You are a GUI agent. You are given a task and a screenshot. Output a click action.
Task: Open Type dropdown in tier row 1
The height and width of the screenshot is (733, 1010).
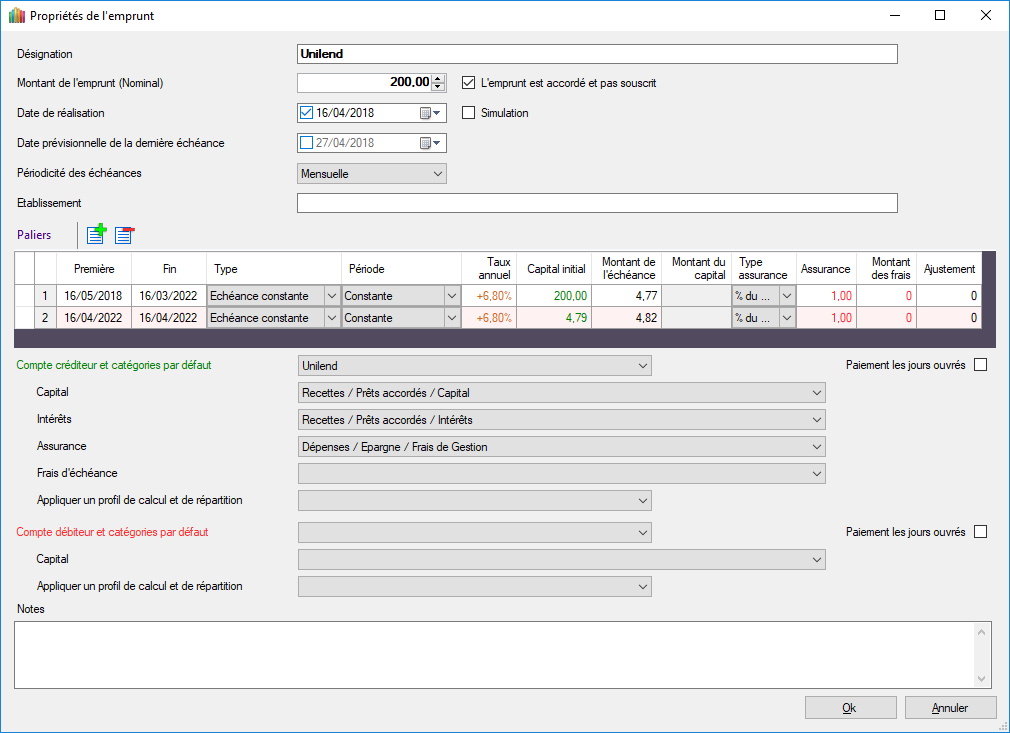tap(331, 296)
